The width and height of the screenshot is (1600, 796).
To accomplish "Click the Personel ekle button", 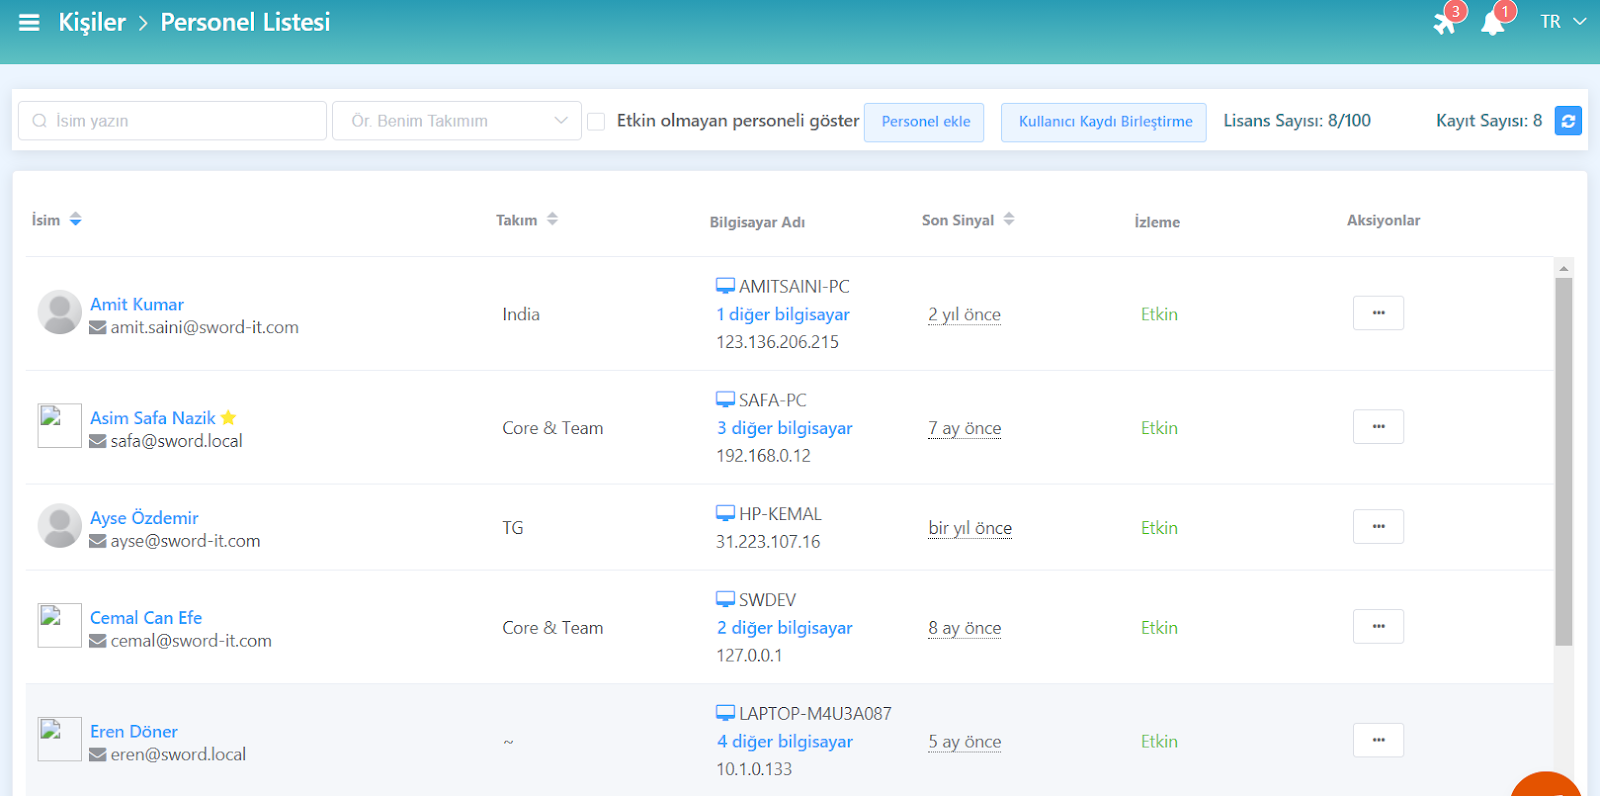I will tap(925, 122).
